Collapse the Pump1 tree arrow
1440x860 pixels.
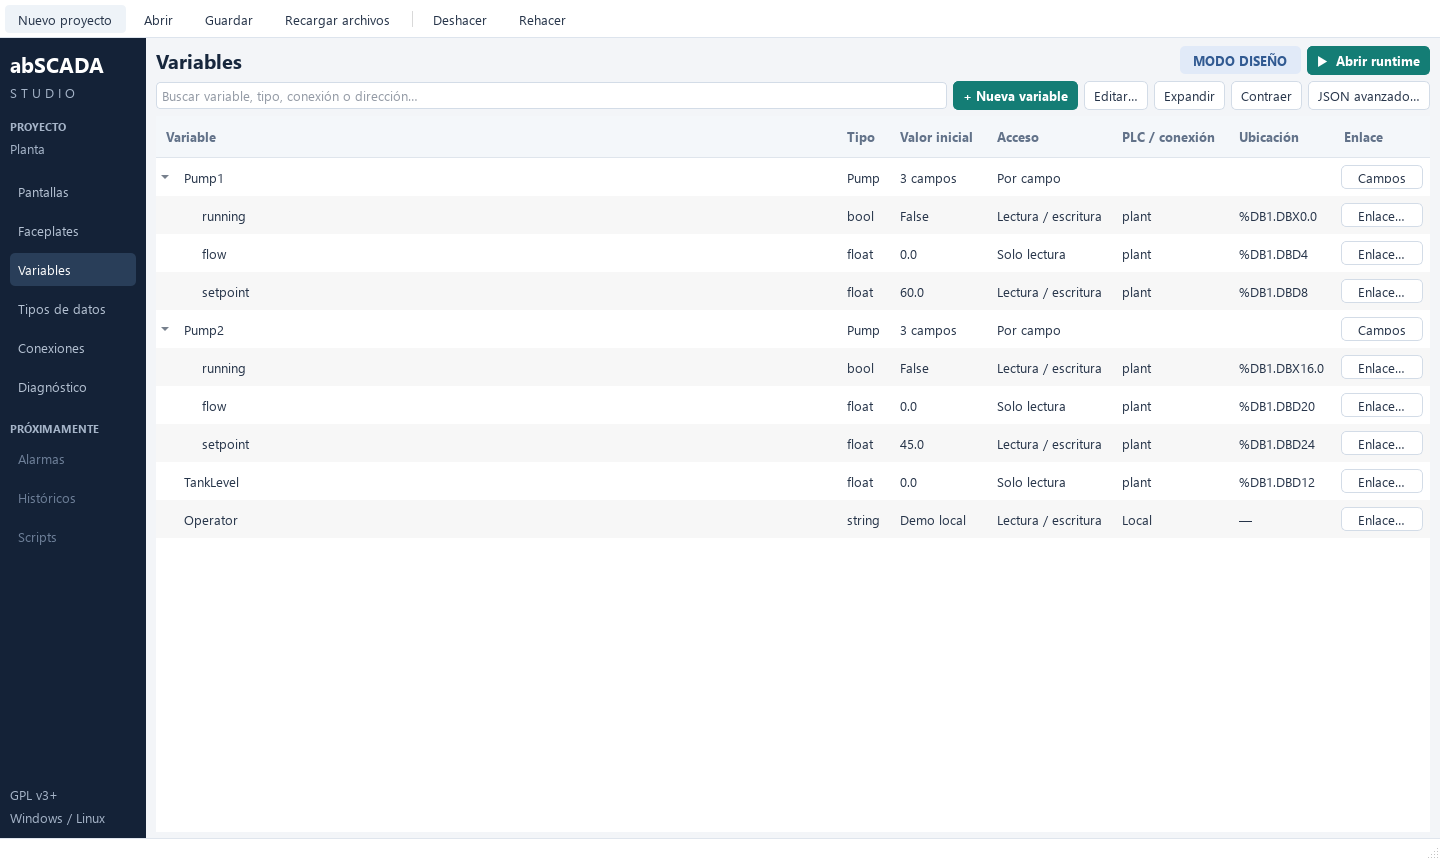click(x=165, y=178)
